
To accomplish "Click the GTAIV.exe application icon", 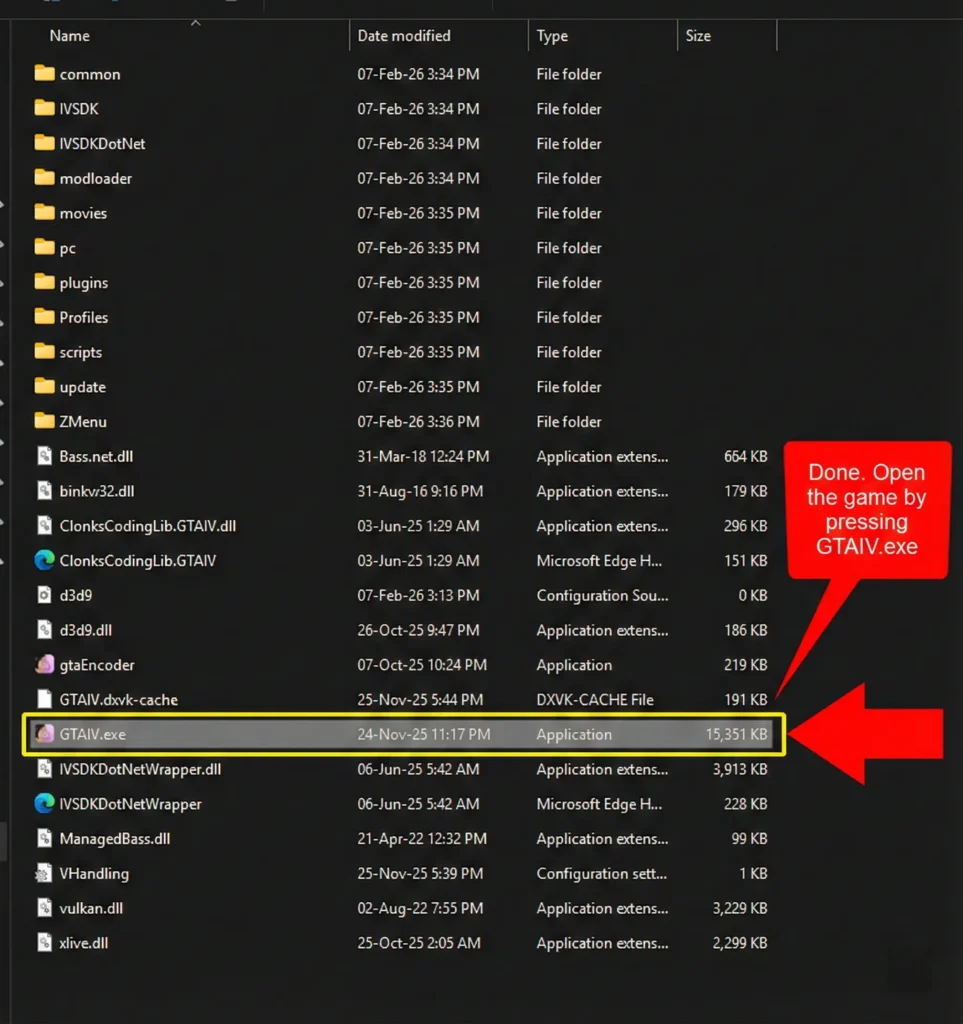I will click(x=44, y=734).
